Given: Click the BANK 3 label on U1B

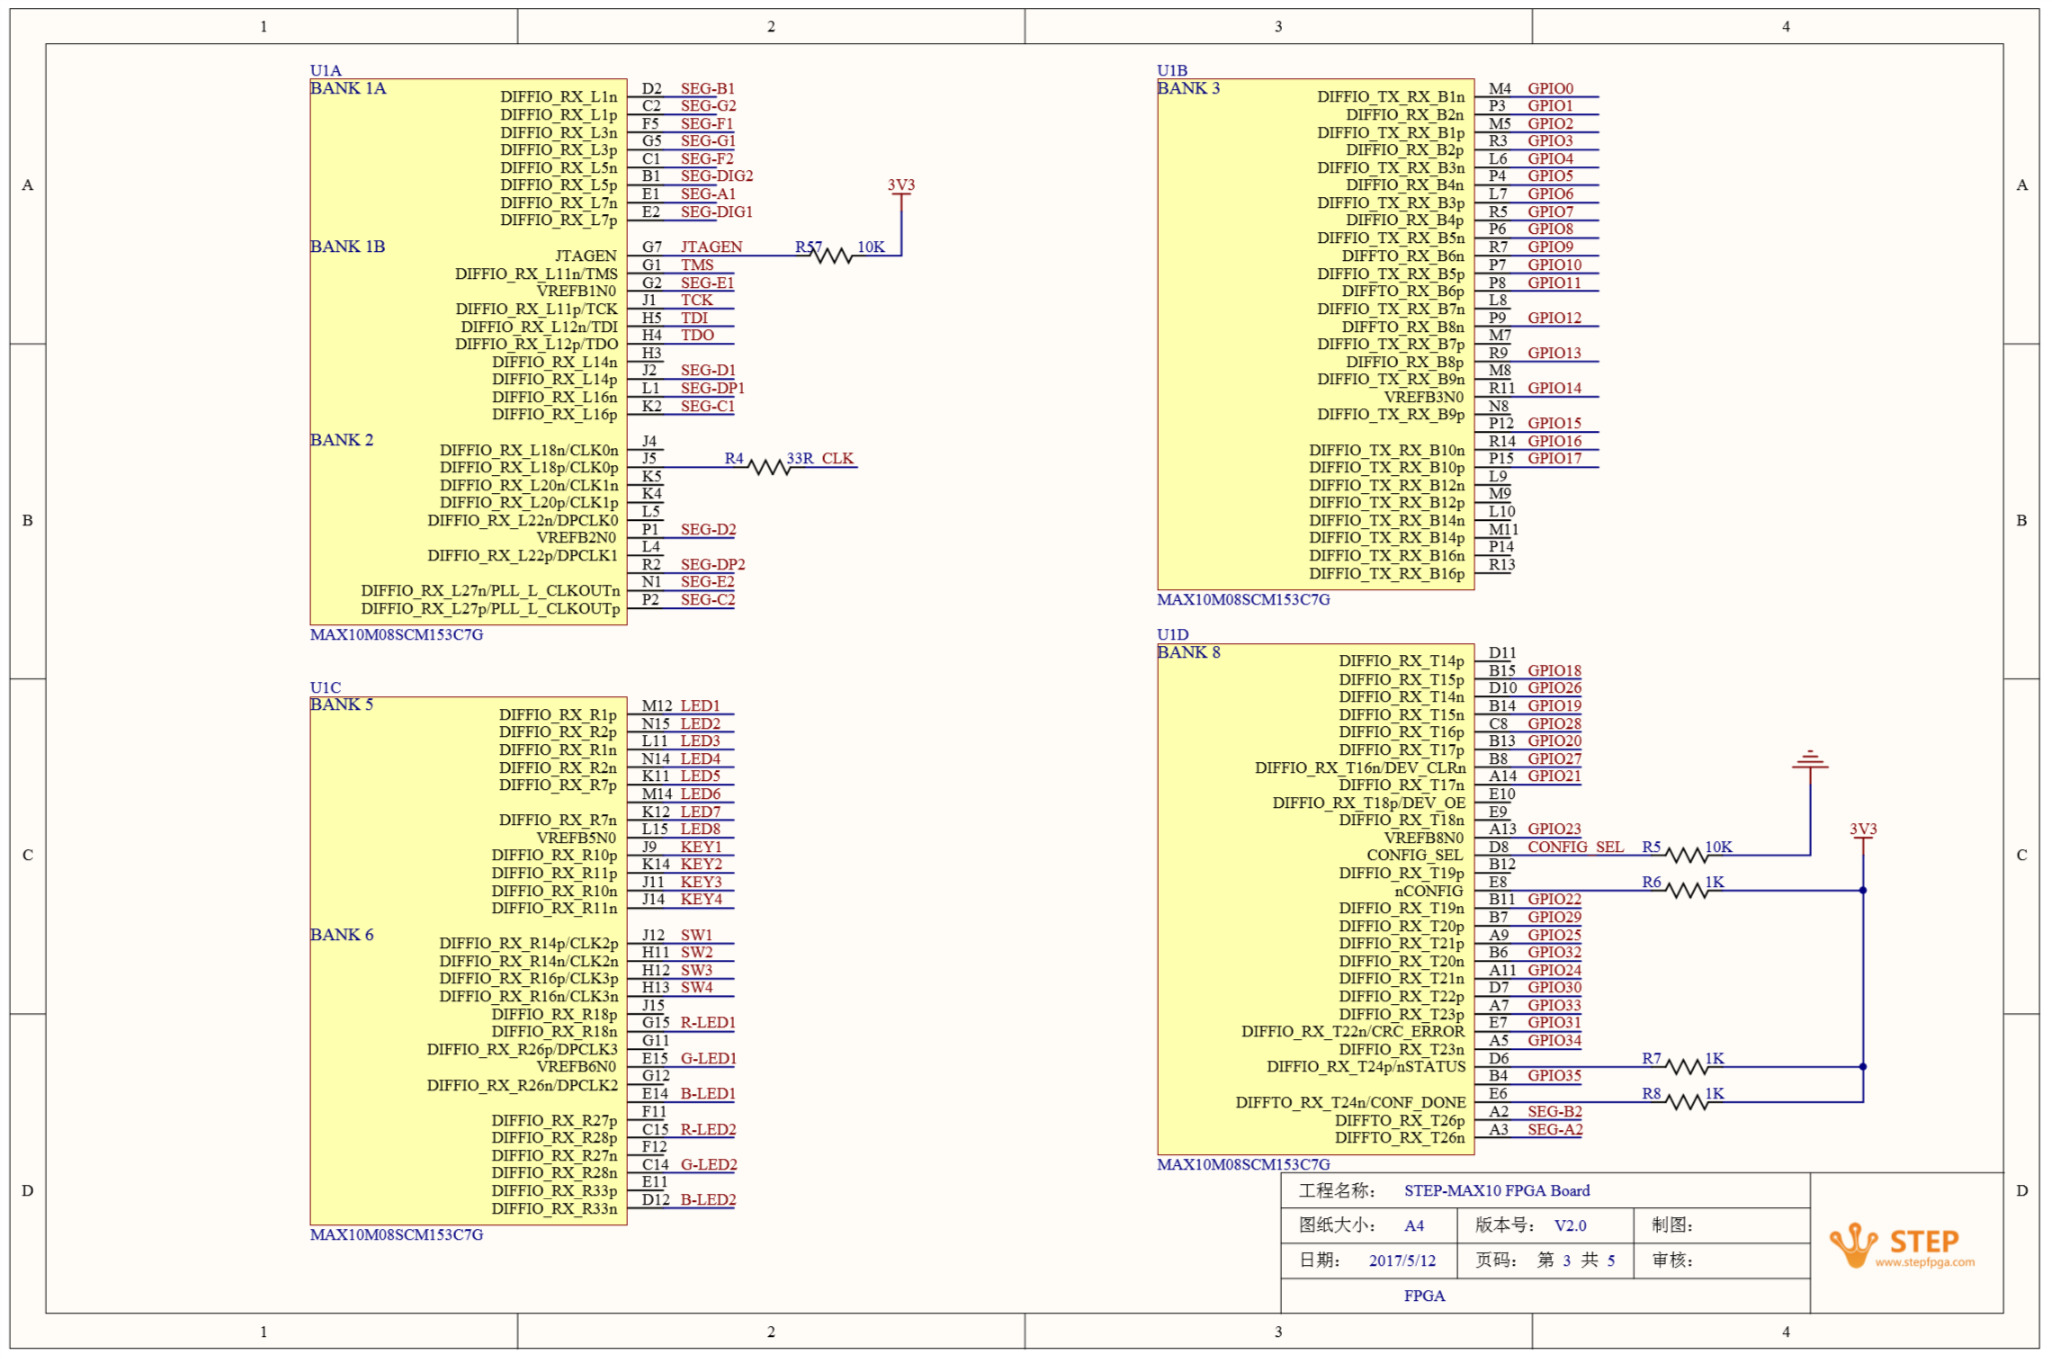Looking at the screenshot, I should click(x=1188, y=88).
